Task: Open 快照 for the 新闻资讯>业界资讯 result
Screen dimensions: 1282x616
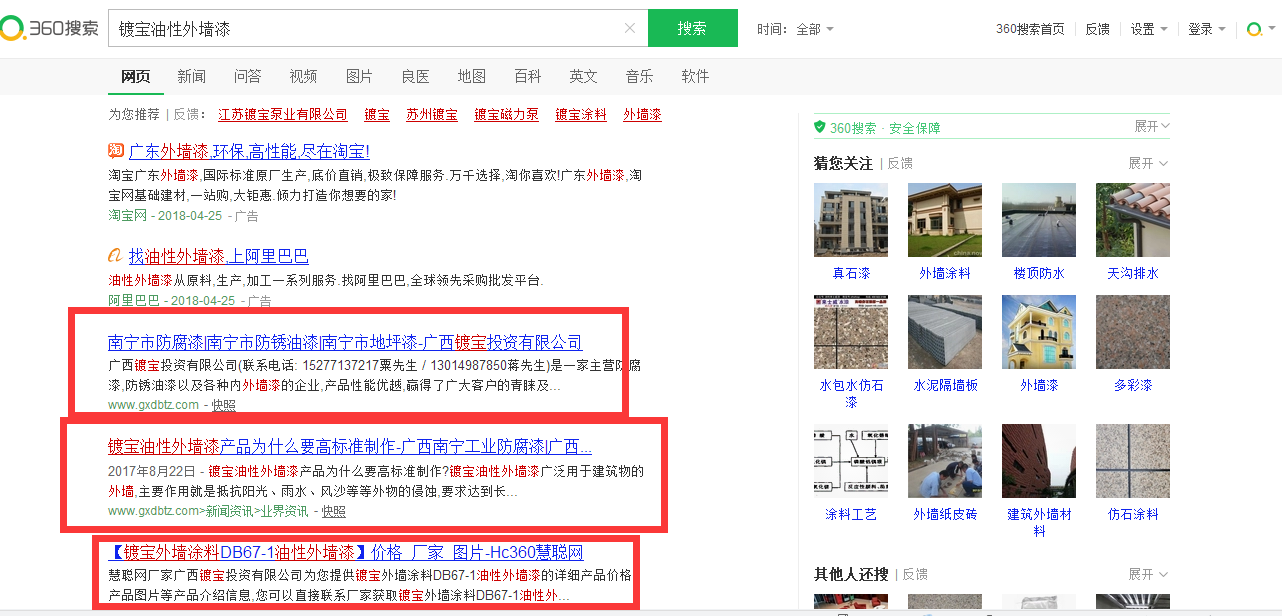Action: click(333, 511)
